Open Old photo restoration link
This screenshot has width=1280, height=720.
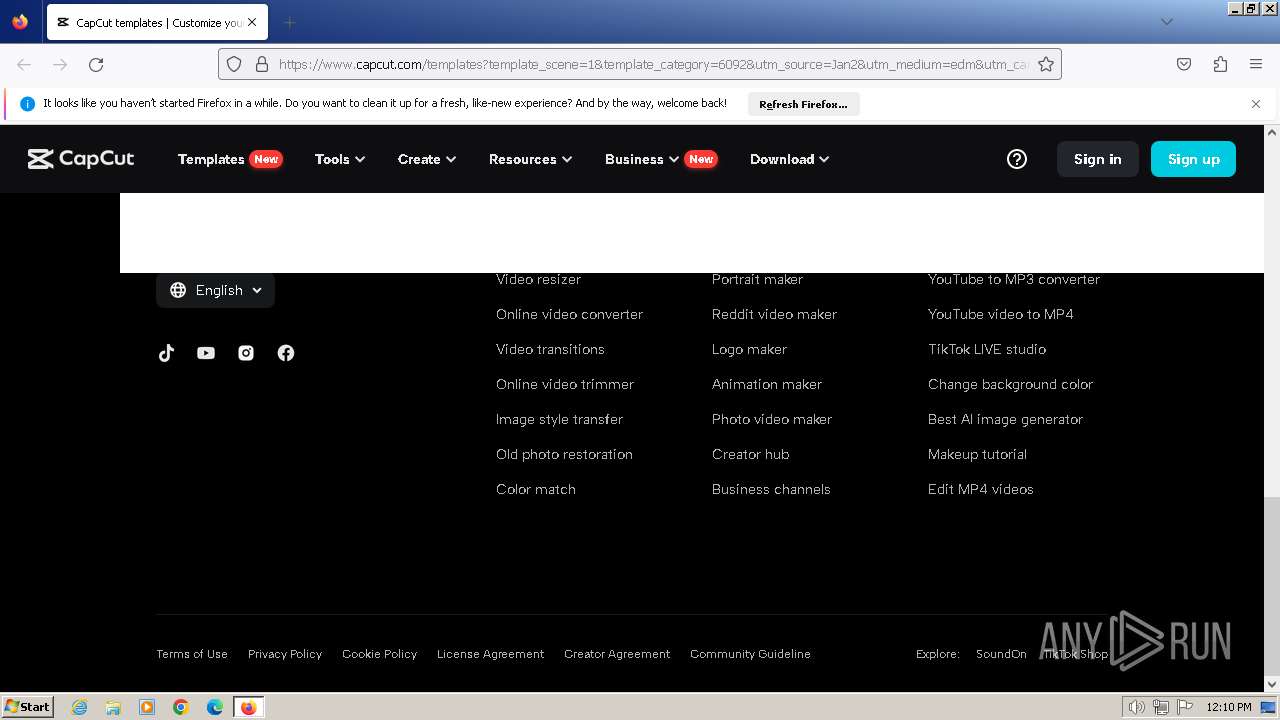coord(564,454)
